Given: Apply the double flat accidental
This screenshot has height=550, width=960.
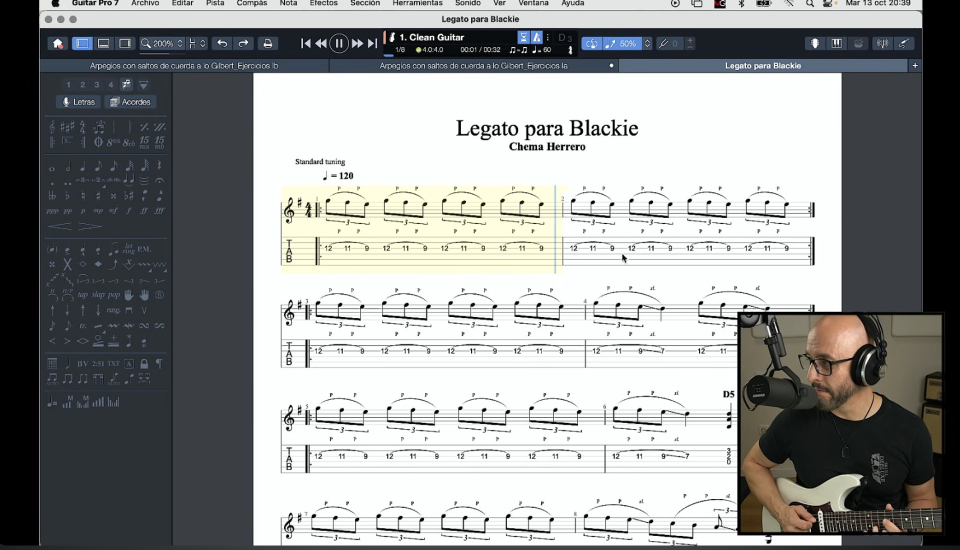Looking at the screenshot, I should pos(52,196).
